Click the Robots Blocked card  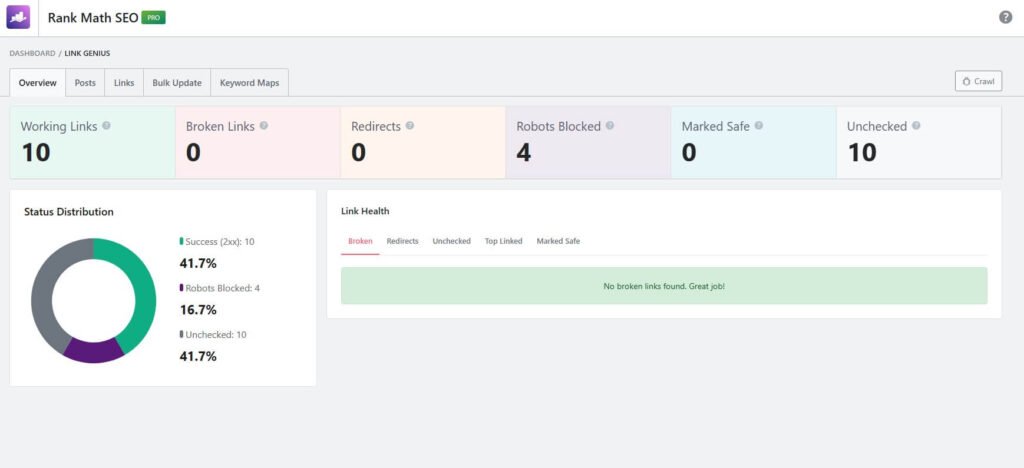point(588,143)
